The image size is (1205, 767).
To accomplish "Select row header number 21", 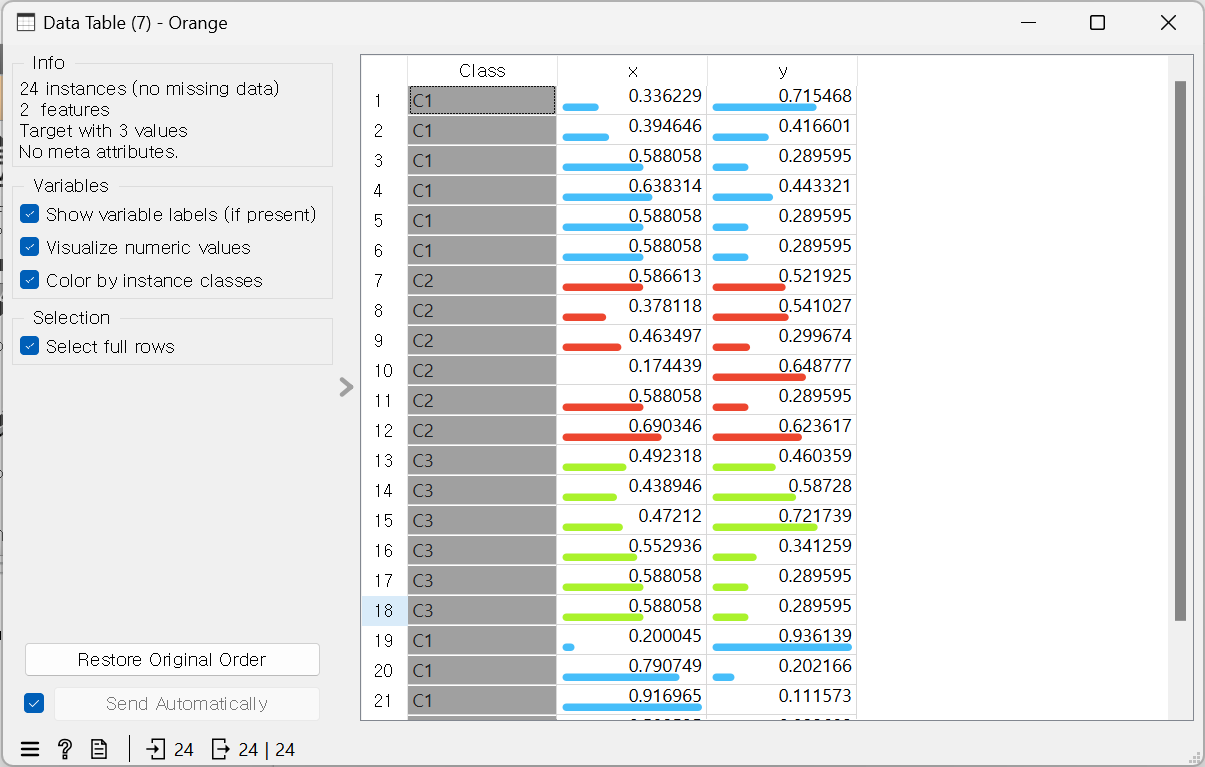I will [384, 701].
